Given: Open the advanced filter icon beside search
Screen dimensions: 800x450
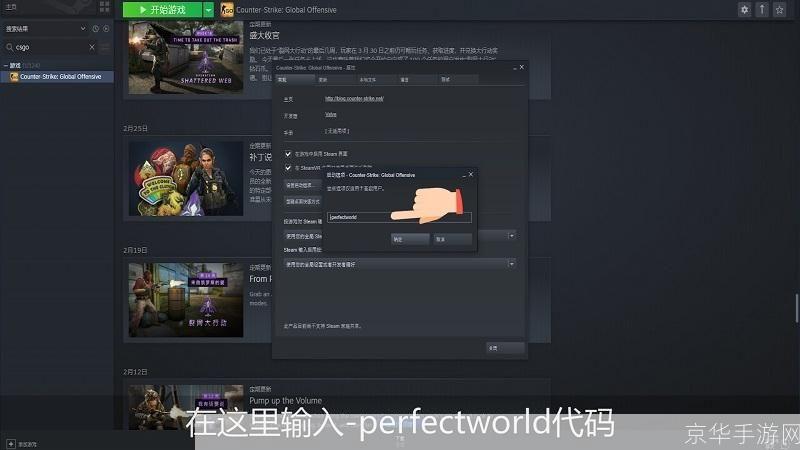Looking at the screenshot, I should 105,47.
